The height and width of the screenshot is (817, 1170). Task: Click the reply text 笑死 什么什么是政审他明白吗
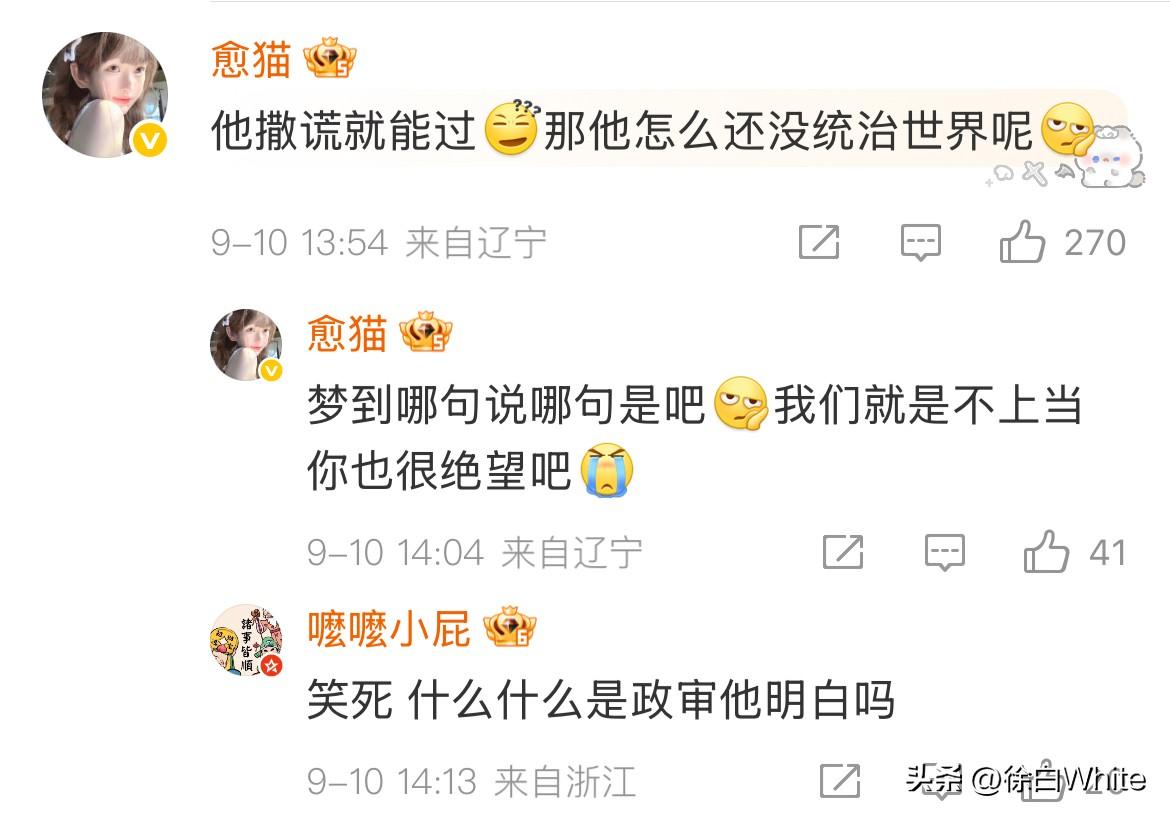coord(601,699)
